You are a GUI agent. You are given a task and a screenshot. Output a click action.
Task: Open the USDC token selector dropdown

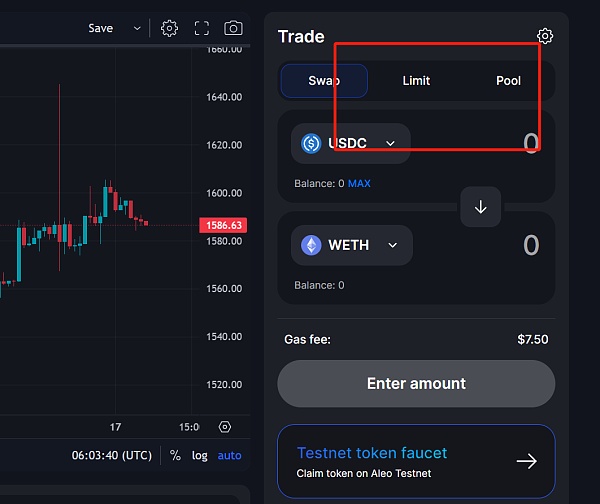[390, 143]
